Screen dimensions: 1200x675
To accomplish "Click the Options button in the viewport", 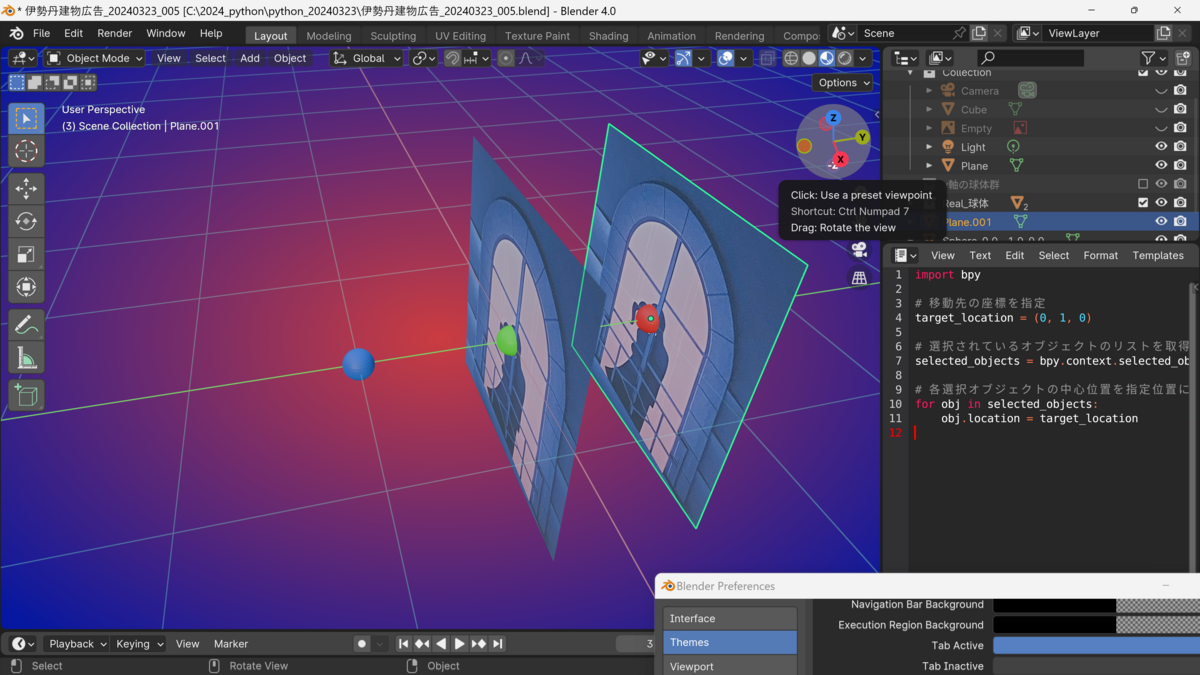I will click(842, 82).
